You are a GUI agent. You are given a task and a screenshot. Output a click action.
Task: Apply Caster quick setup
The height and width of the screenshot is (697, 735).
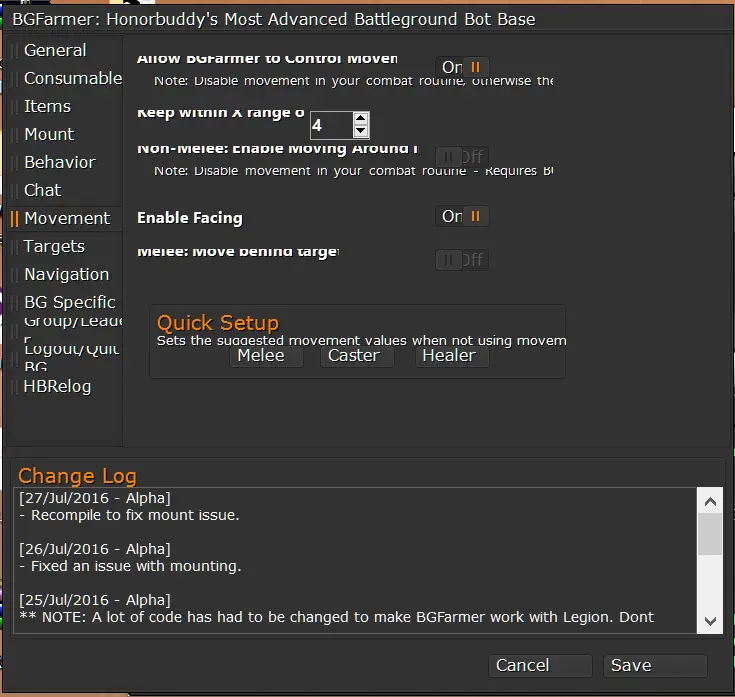click(x=357, y=356)
